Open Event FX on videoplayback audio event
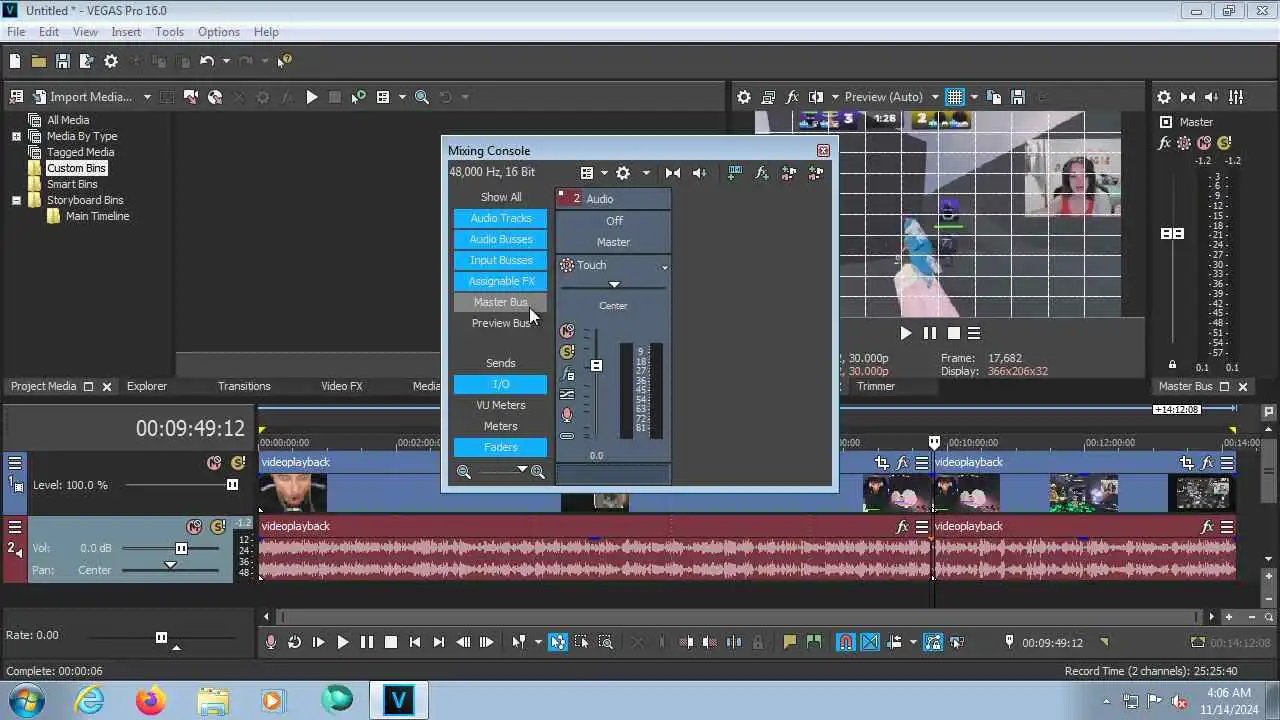The height and width of the screenshot is (720, 1280). [x=903, y=527]
